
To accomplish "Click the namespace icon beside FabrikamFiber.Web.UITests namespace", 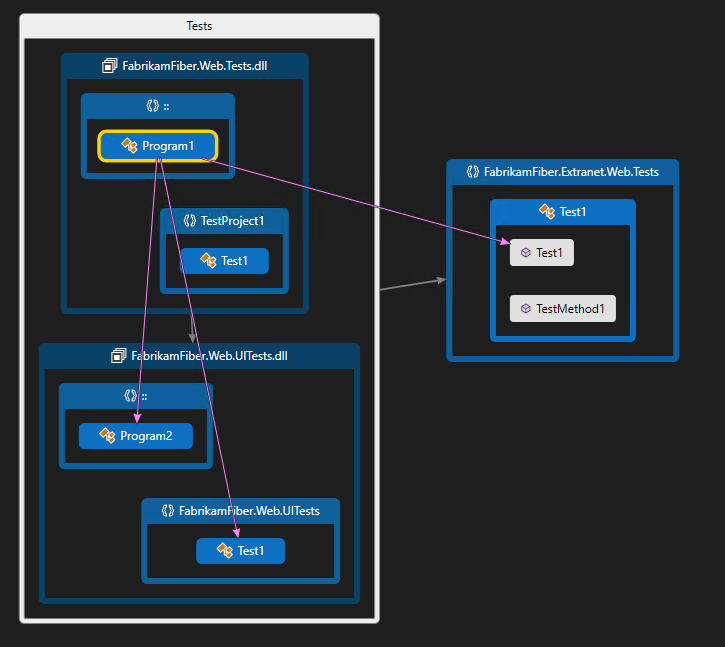I will tap(168, 511).
